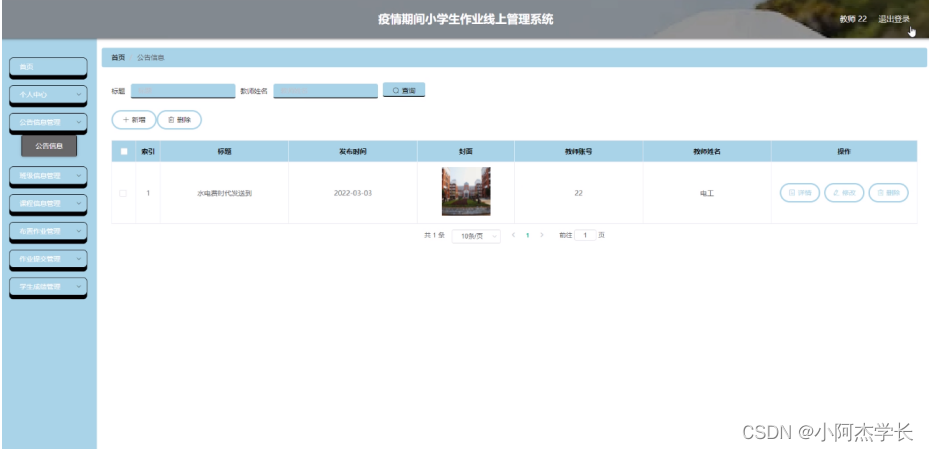This screenshot has width=929, height=451.
Task: Expand the 课程信息管理 sidebar menu
Action: pos(48,204)
